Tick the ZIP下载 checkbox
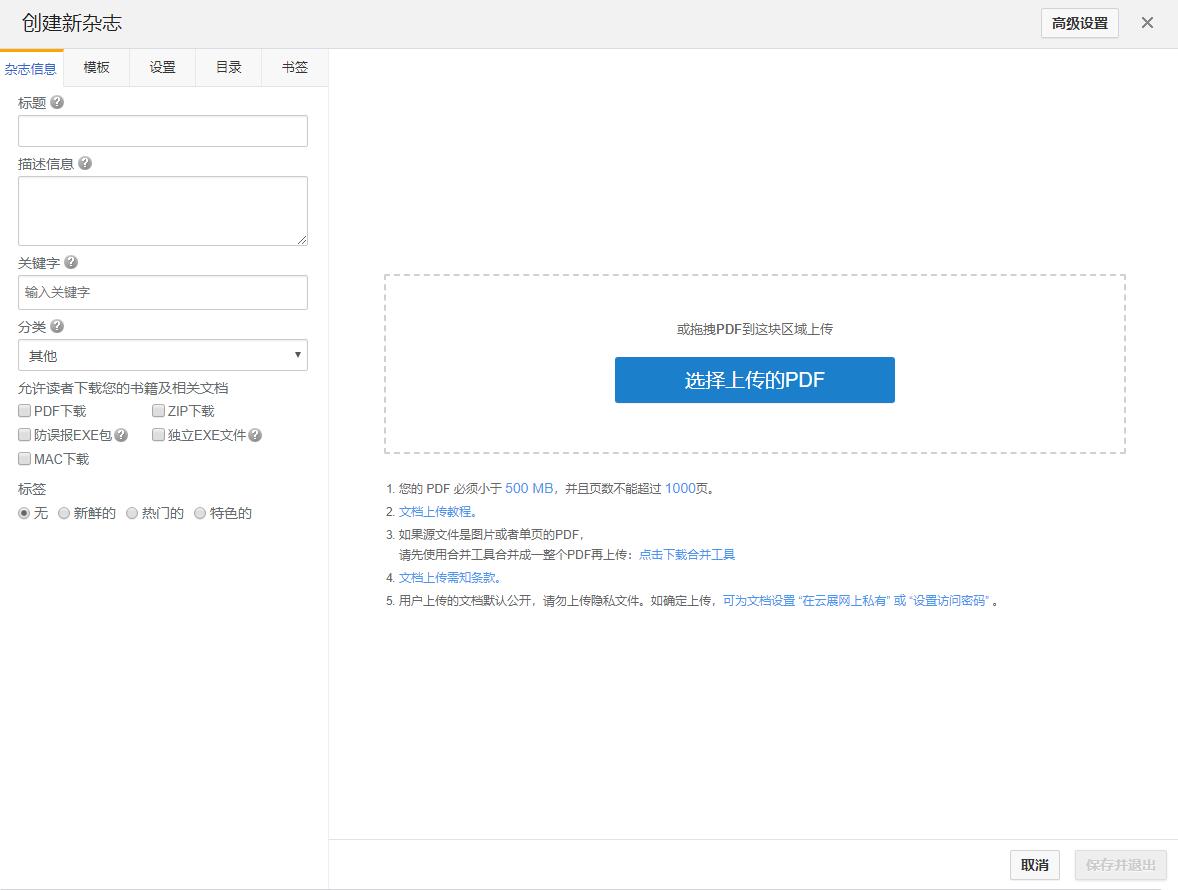The image size is (1178, 890). [x=159, y=410]
